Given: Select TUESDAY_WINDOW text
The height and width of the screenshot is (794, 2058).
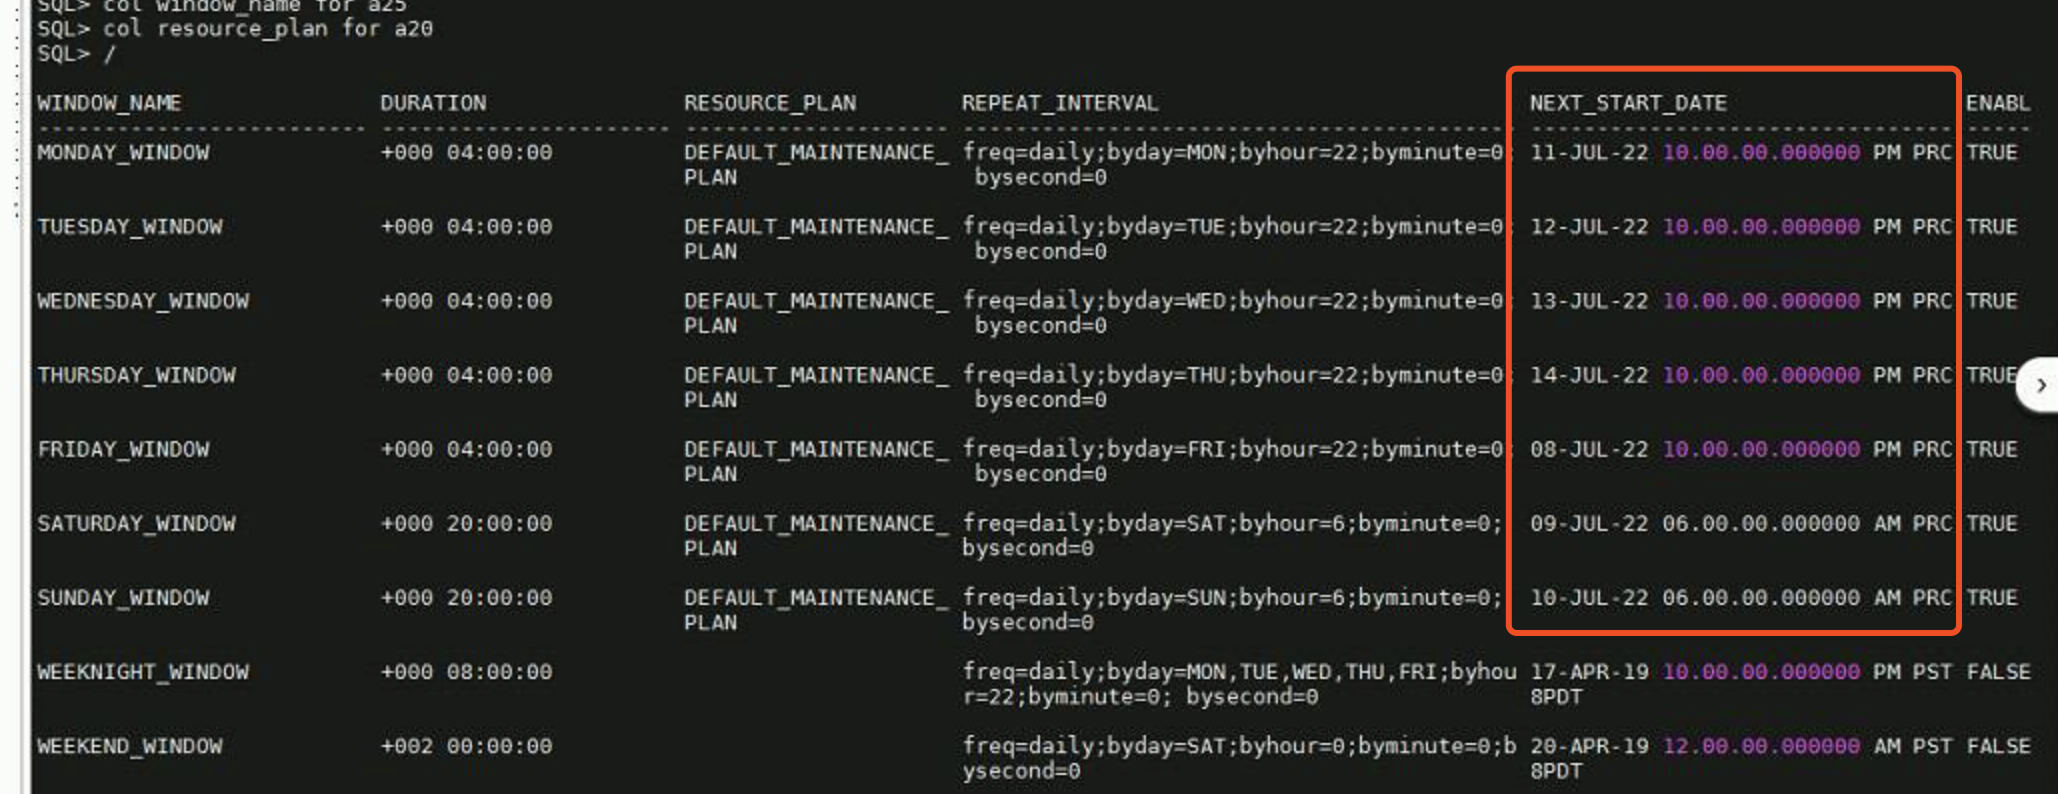Looking at the screenshot, I should click(x=130, y=227).
